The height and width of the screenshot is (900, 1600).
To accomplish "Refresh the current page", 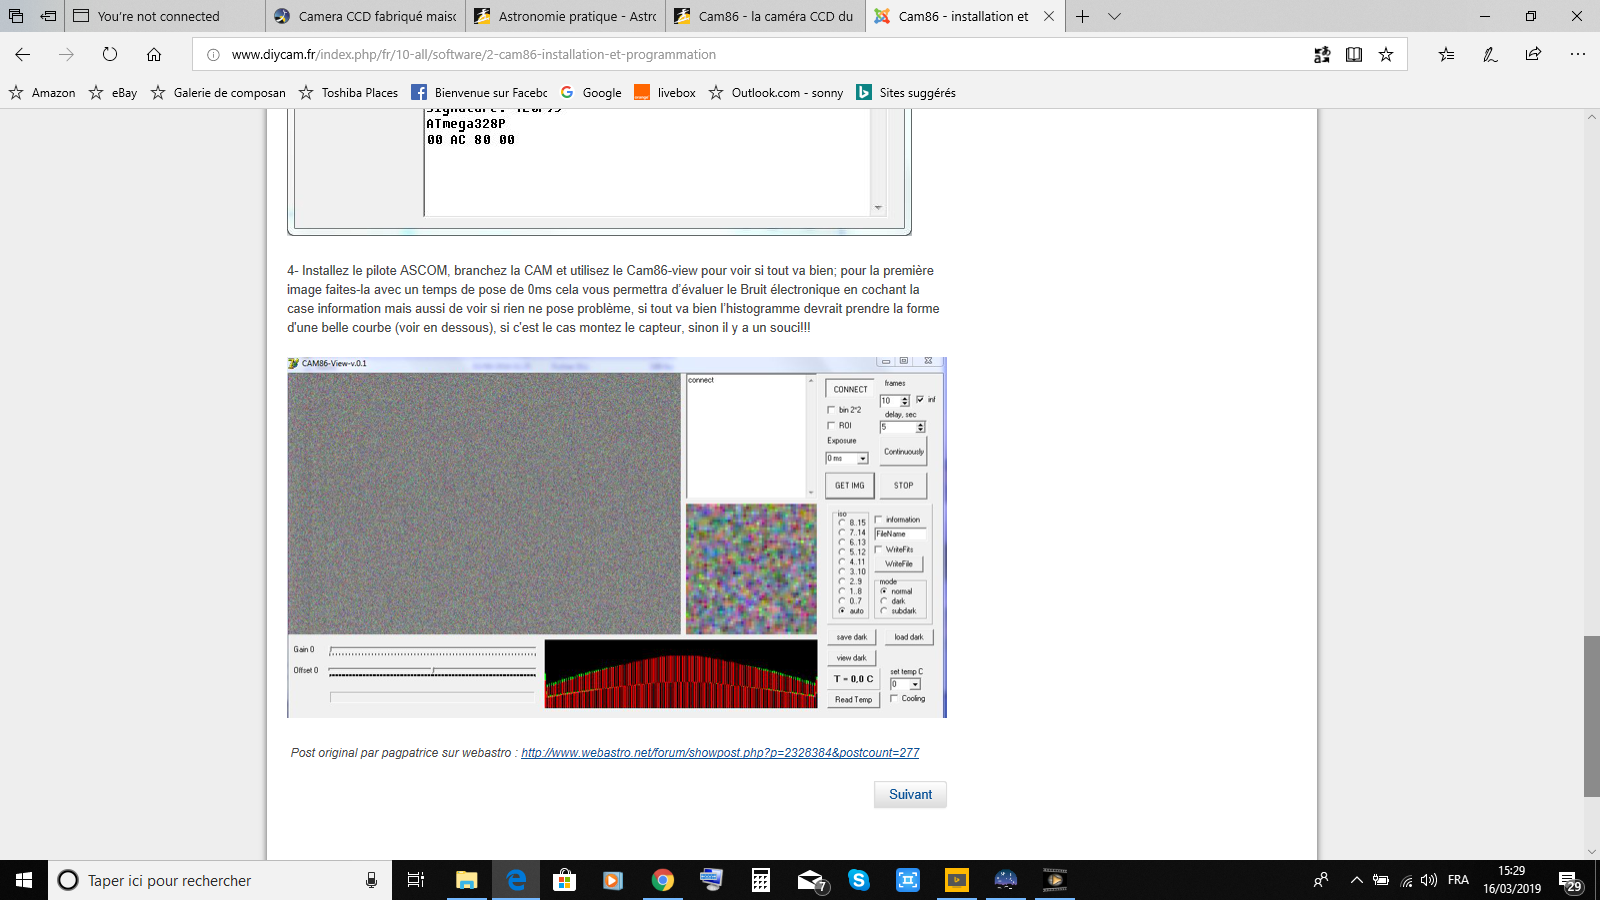I will pos(110,55).
